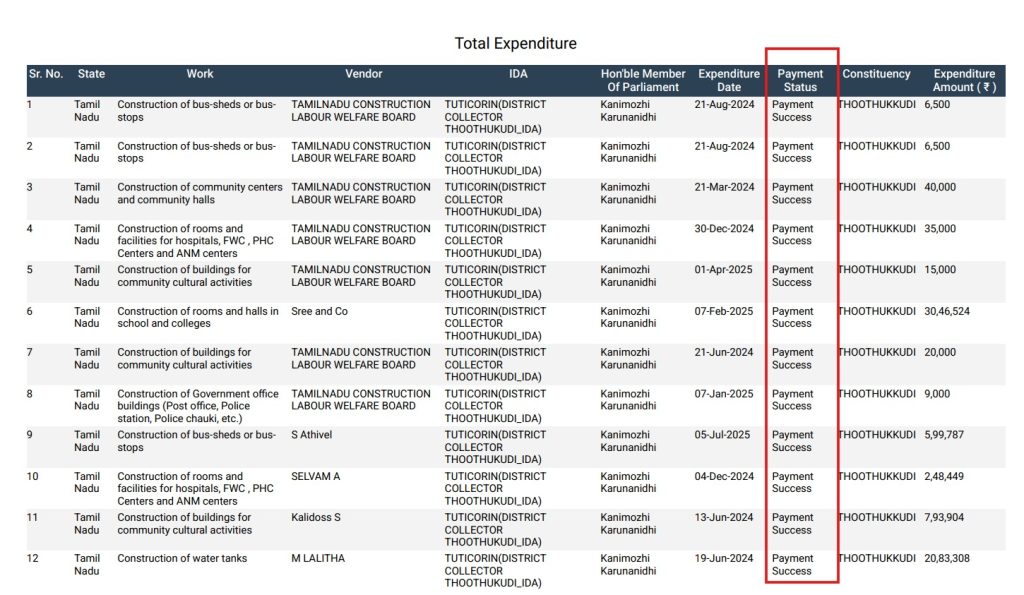Select the IDA column header
Viewport: 1024px width, 595px height.
pyautogui.click(x=518, y=74)
